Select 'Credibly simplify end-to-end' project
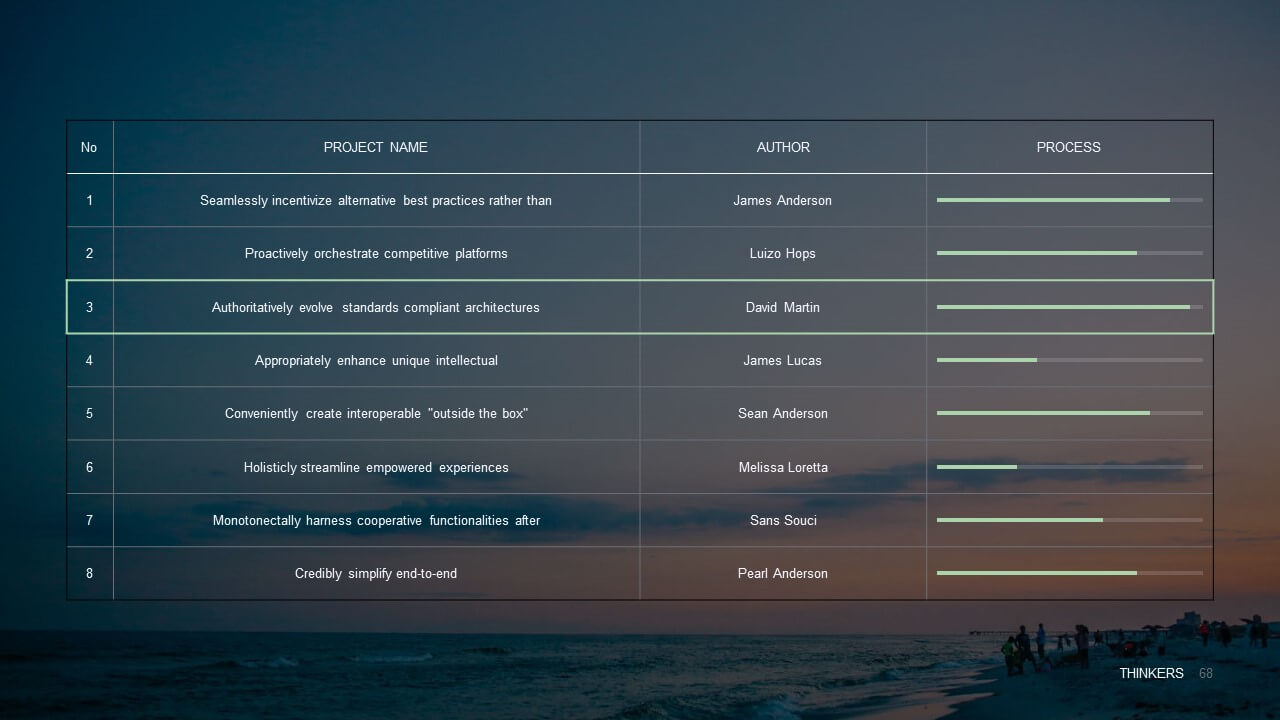The width and height of the screenshot is (1280, 720). (376, 573)
